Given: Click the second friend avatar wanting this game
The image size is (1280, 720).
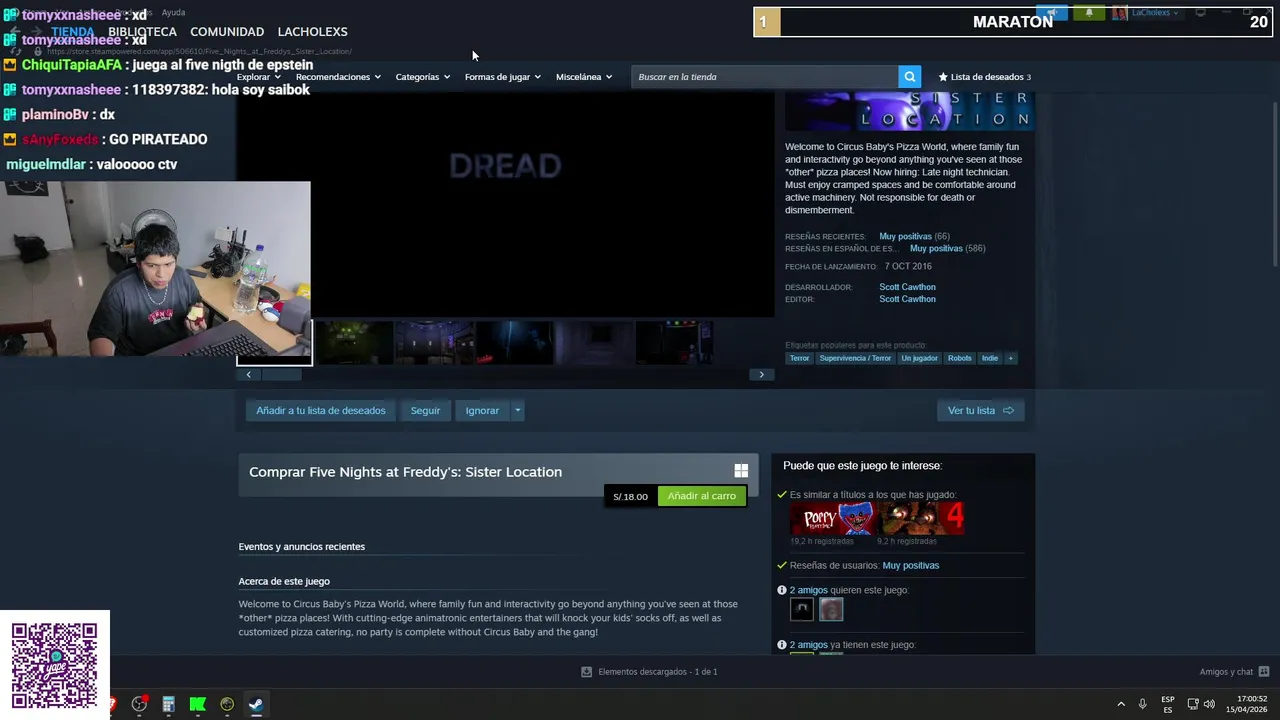Looking at the screenshot, I should [x=831, y=609].
